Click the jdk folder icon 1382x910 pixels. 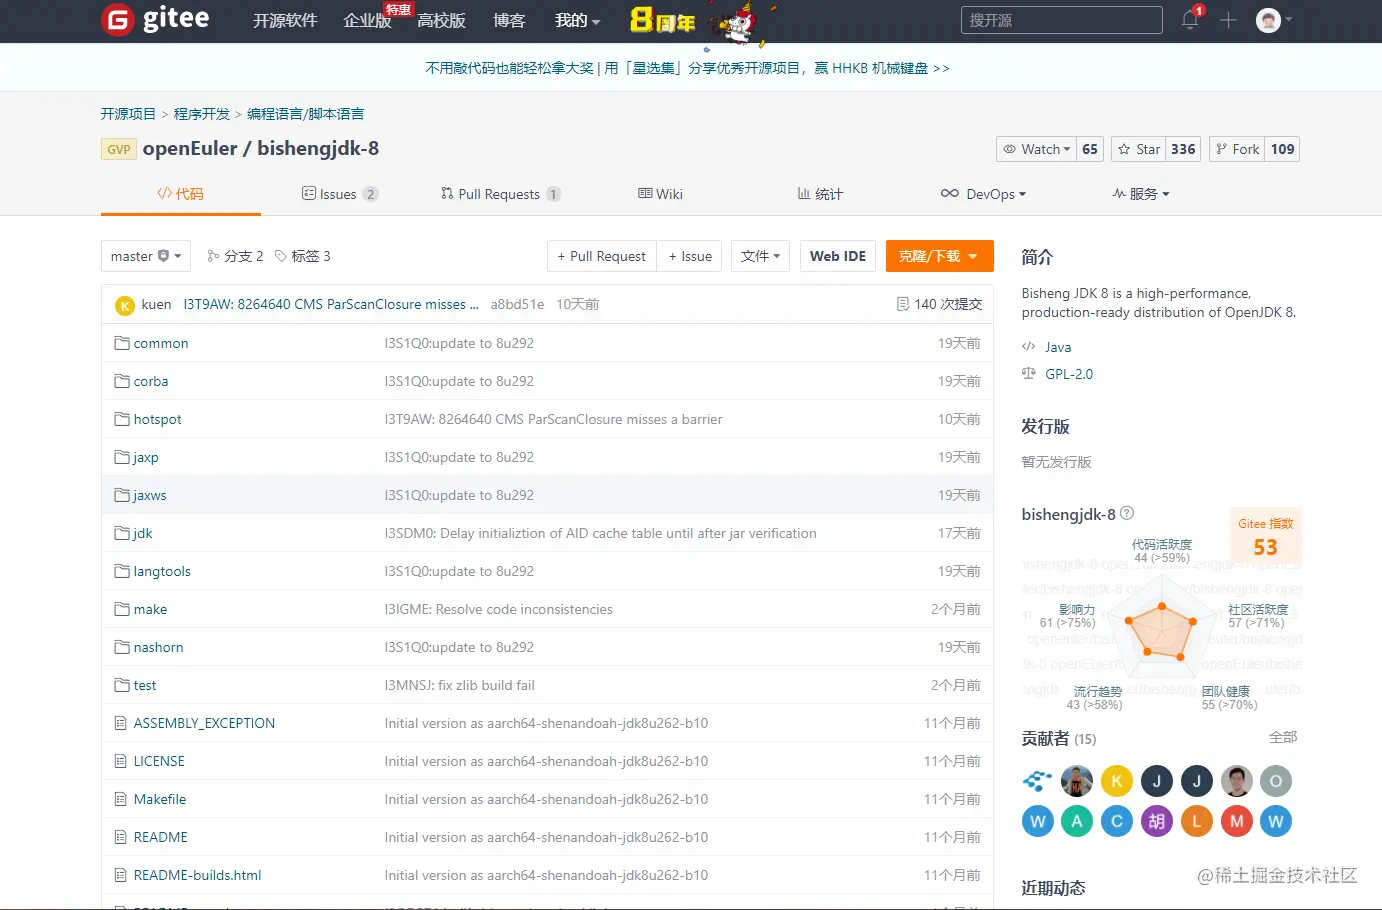[x=122, y=533]
